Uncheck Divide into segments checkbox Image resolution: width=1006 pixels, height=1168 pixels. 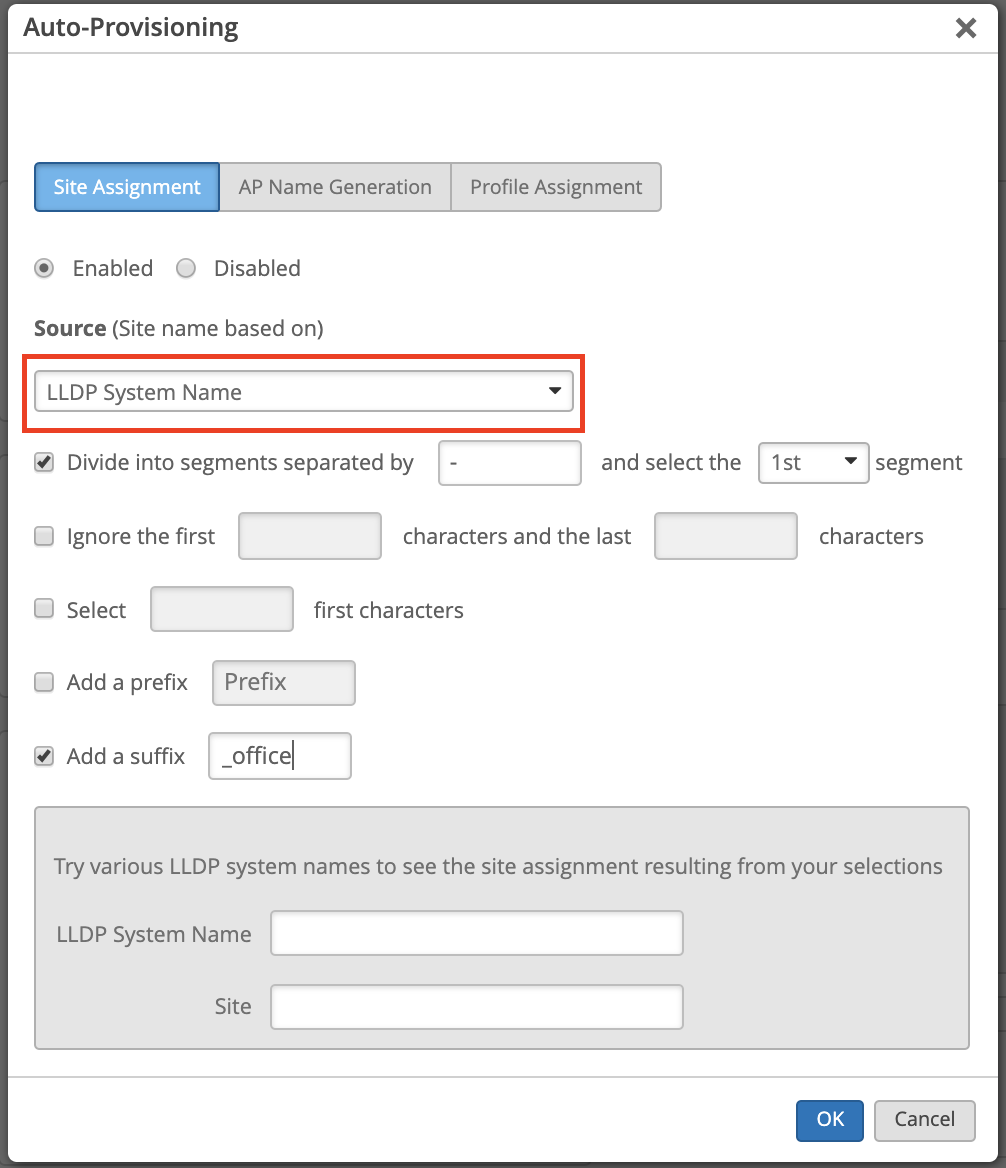tap(44, 463)
